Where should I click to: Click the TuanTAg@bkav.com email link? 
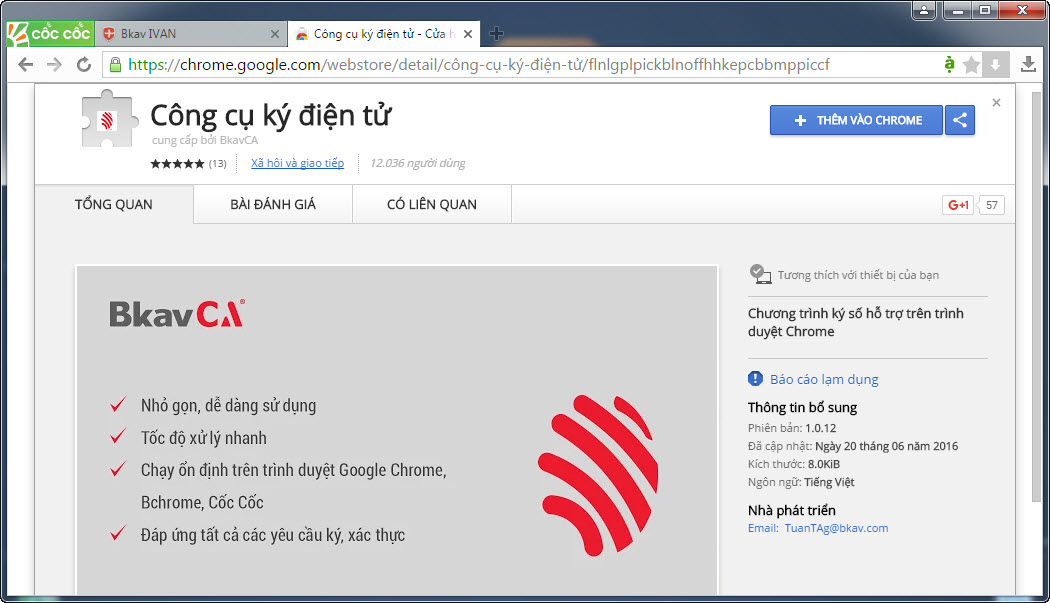(x=836, y=528)
